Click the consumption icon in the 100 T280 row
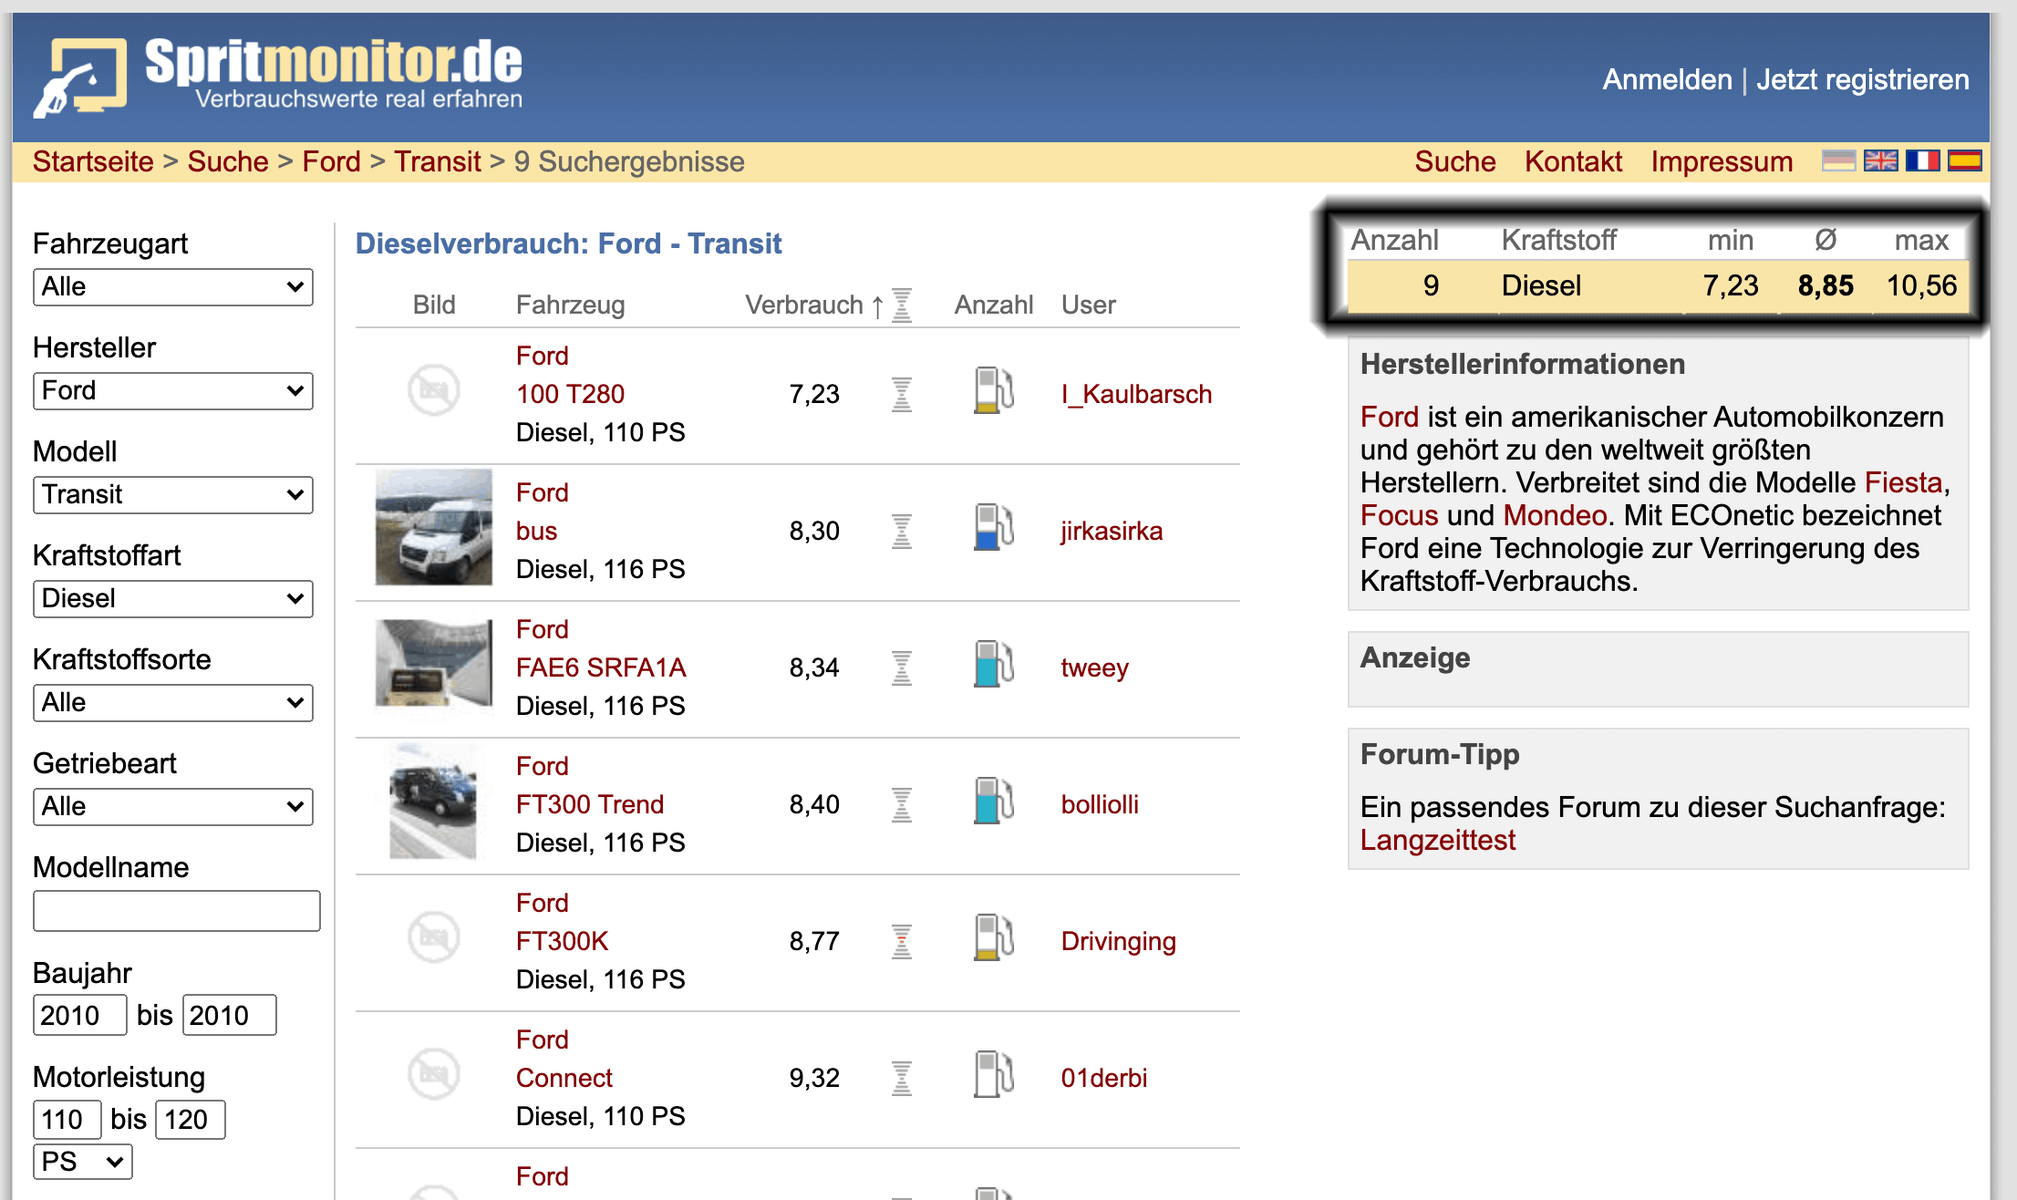 (x=901, y=394)
